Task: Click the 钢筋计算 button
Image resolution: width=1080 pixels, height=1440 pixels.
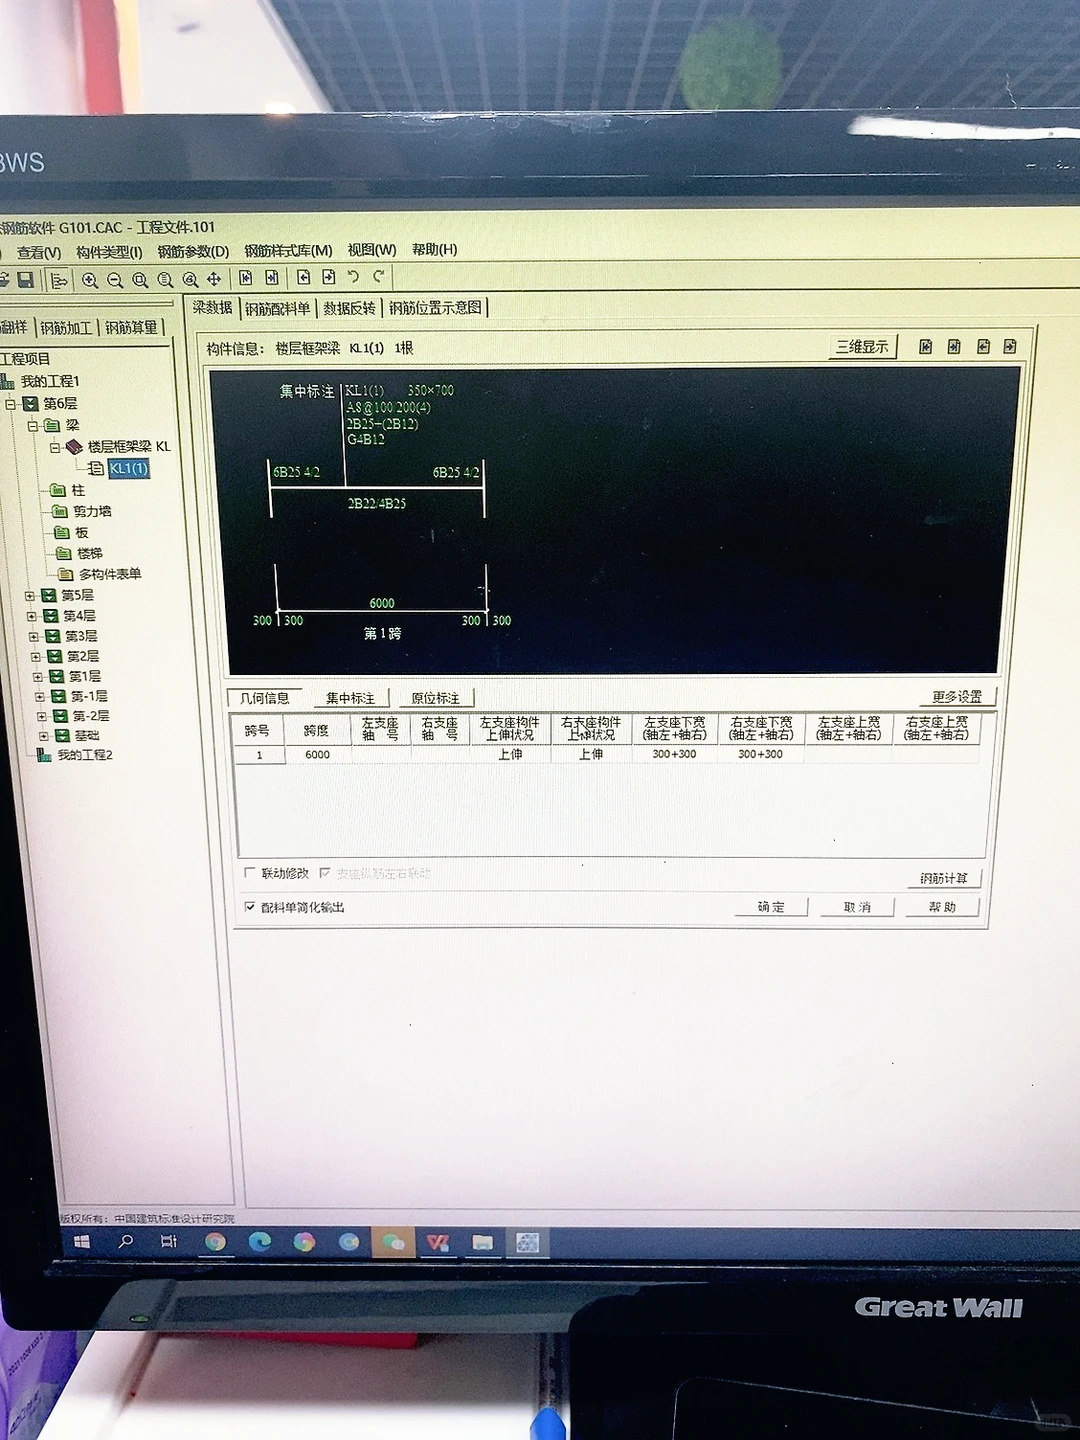Action: [943, 878]
